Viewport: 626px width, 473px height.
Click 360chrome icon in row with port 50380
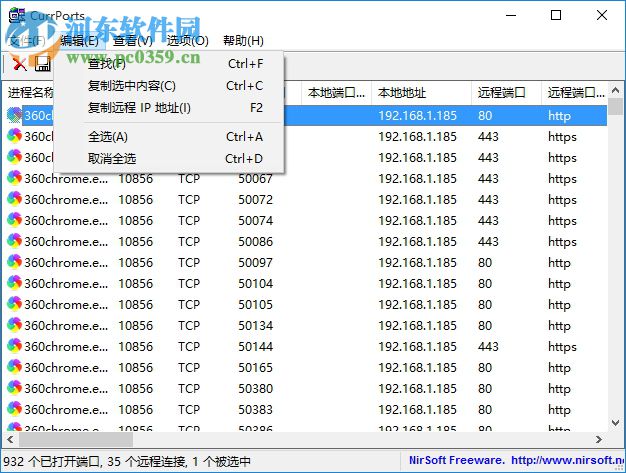click(14, 388)
